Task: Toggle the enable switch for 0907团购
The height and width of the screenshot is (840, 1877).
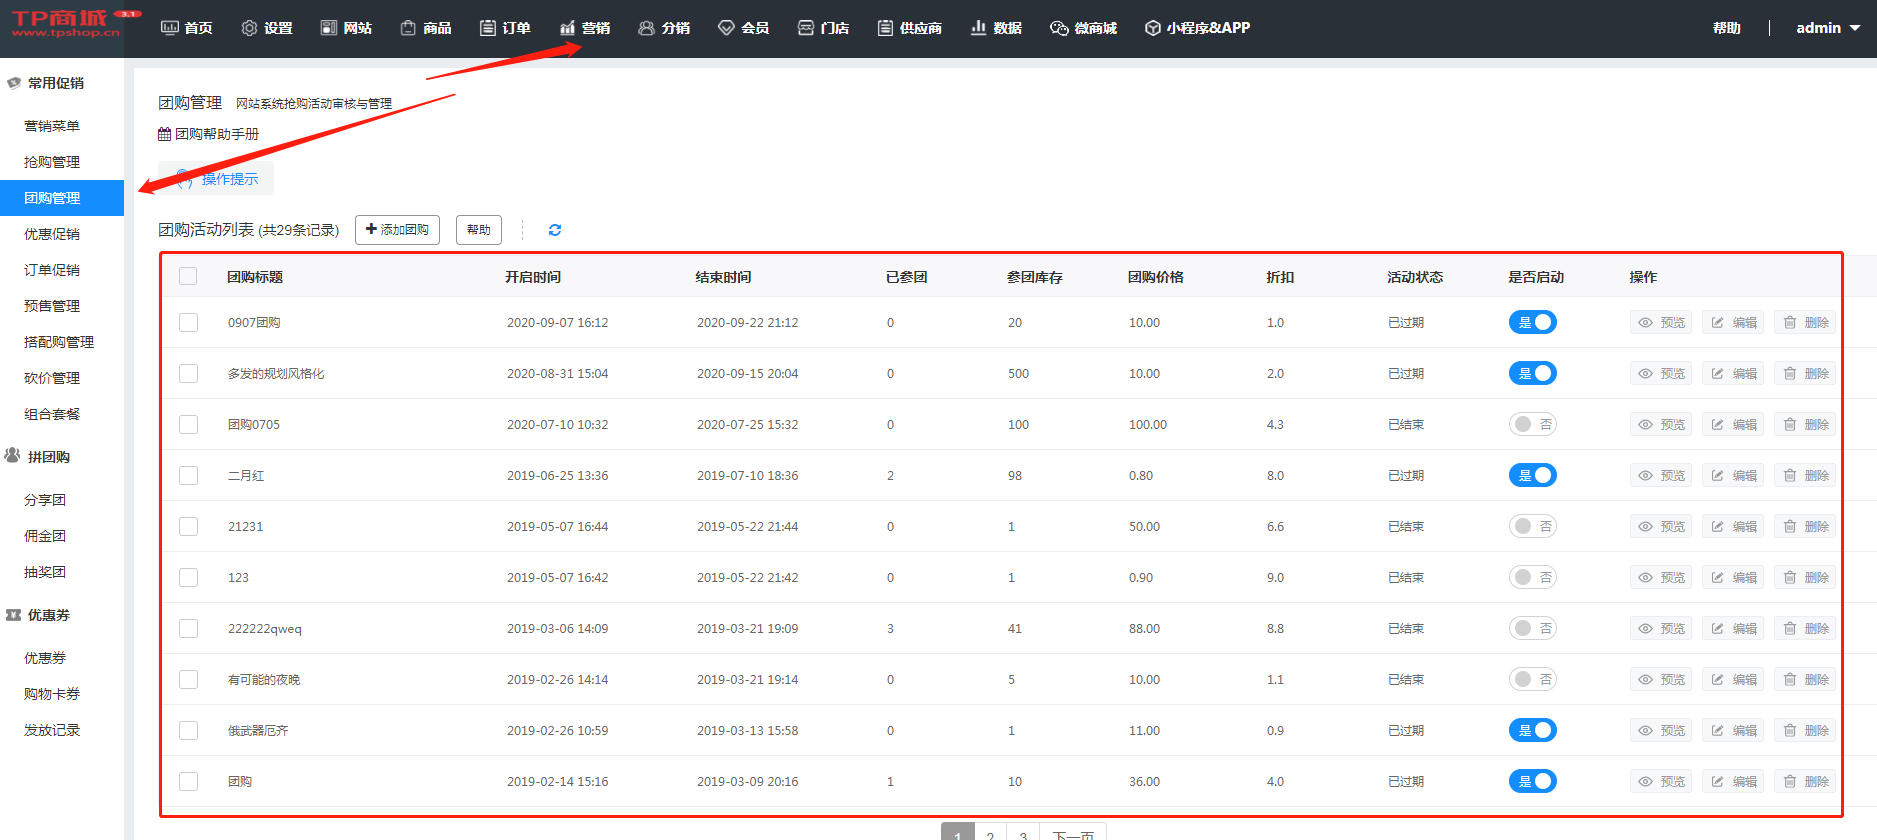Action: [1532, 323]
